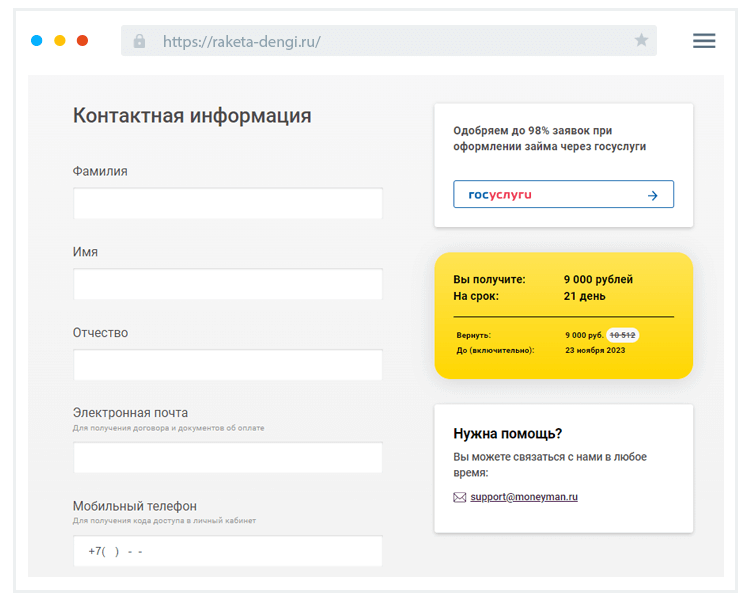Click the envelope icon beside support email

tap(460, 497)
